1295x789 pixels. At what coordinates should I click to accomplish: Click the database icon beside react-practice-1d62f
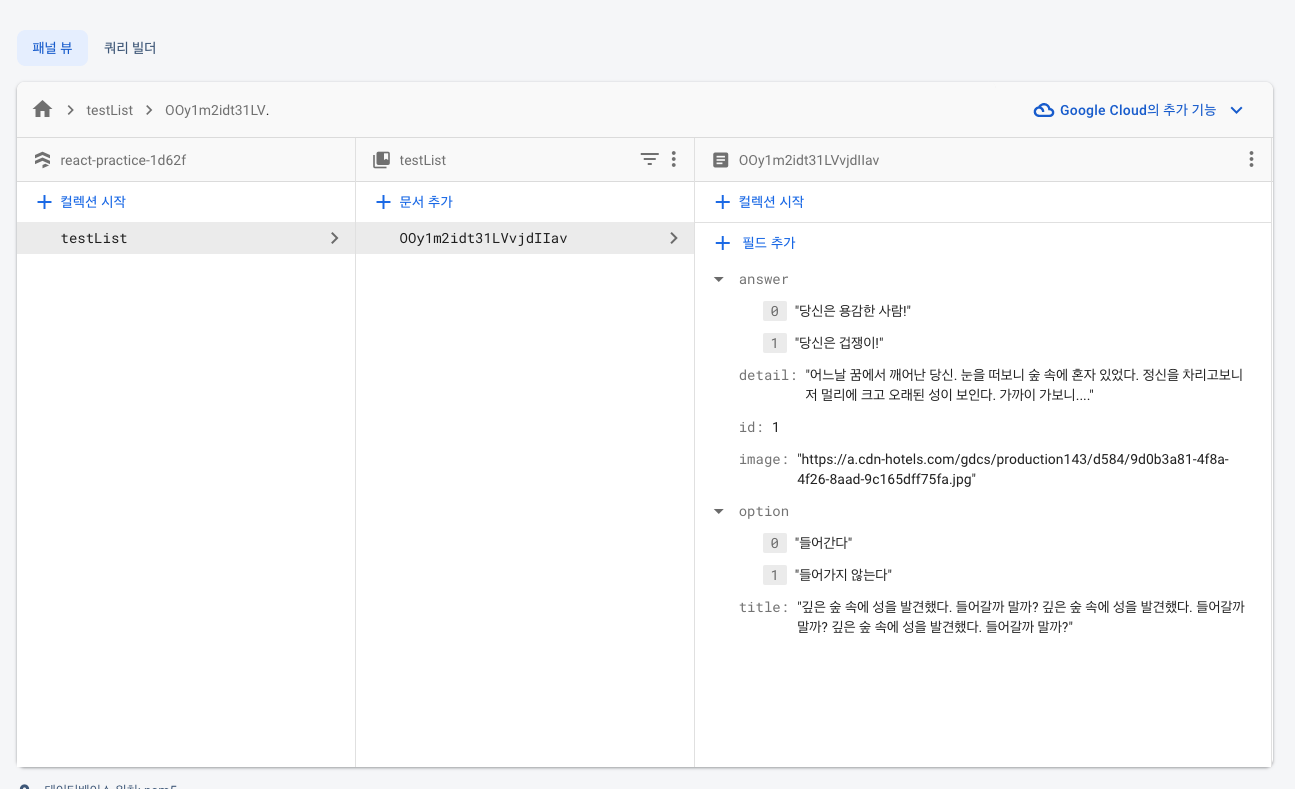[x=42, y=160]
